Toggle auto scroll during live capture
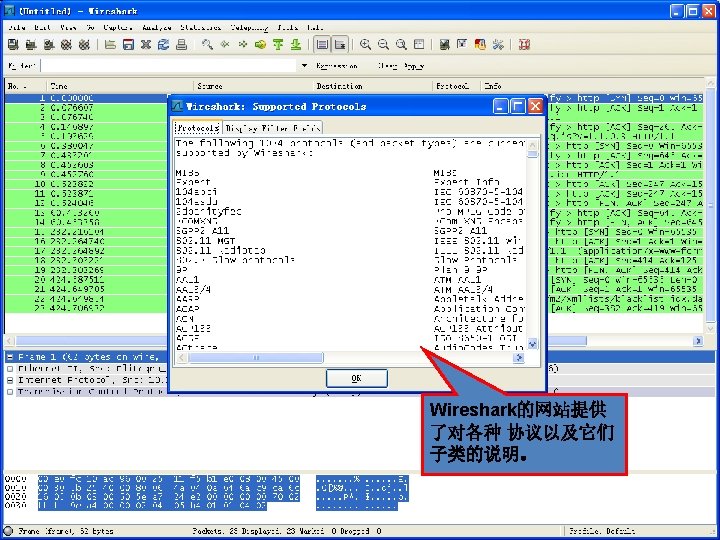The width and height of the screenshot is (720, 540). tap(340, 45)
